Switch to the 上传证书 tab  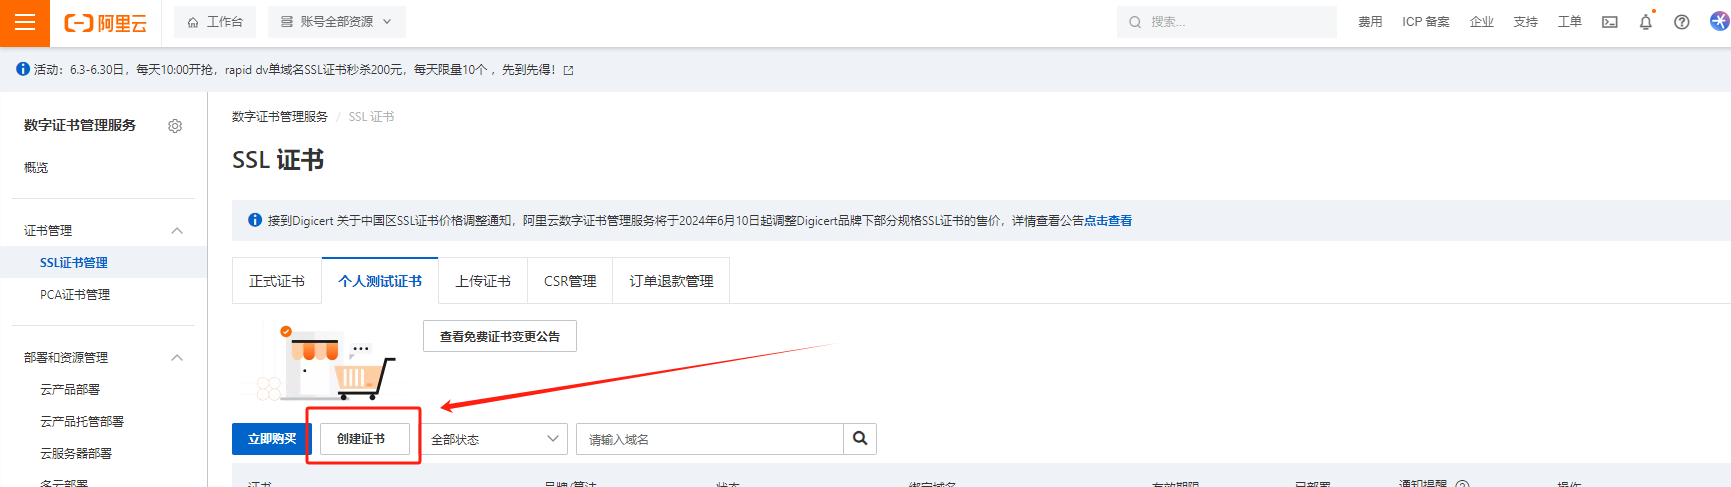click(x=483, y=281)
